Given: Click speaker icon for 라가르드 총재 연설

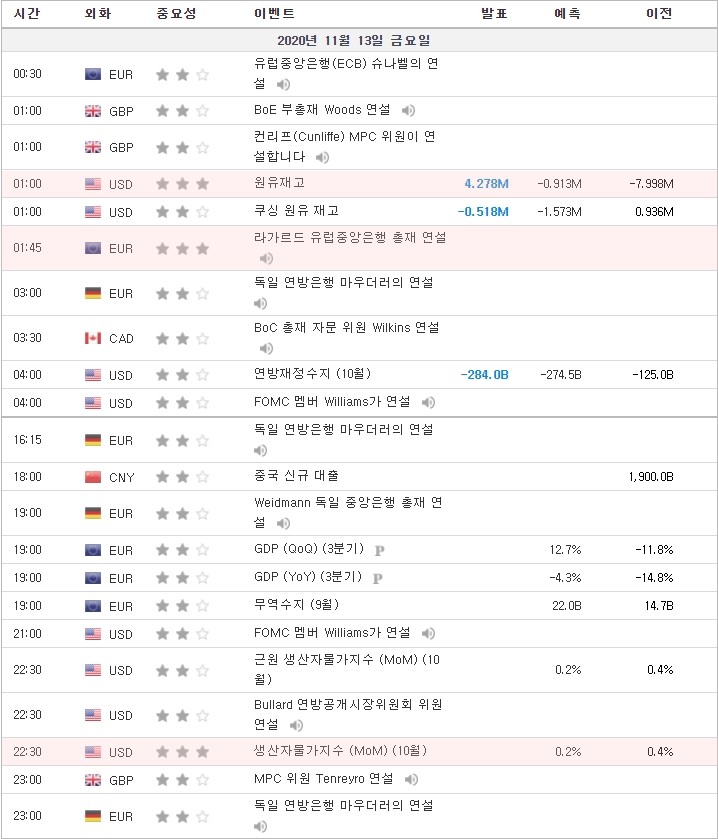Looking at the screenshot, I should click(266, 258).
